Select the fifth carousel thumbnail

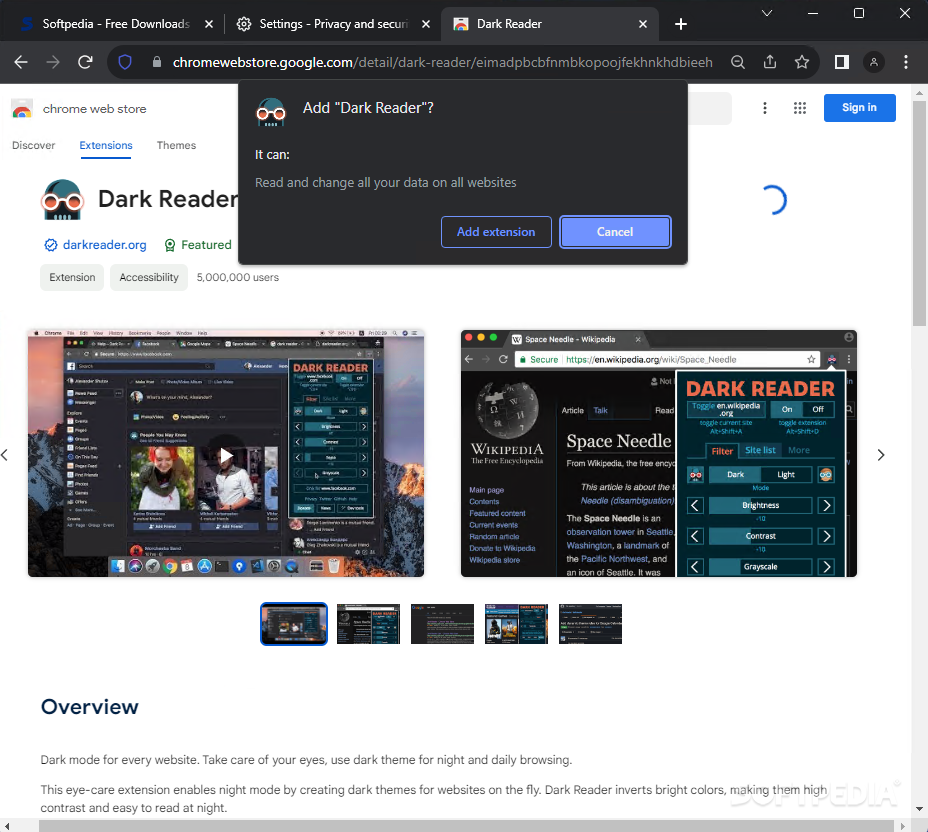coord(590,624)
